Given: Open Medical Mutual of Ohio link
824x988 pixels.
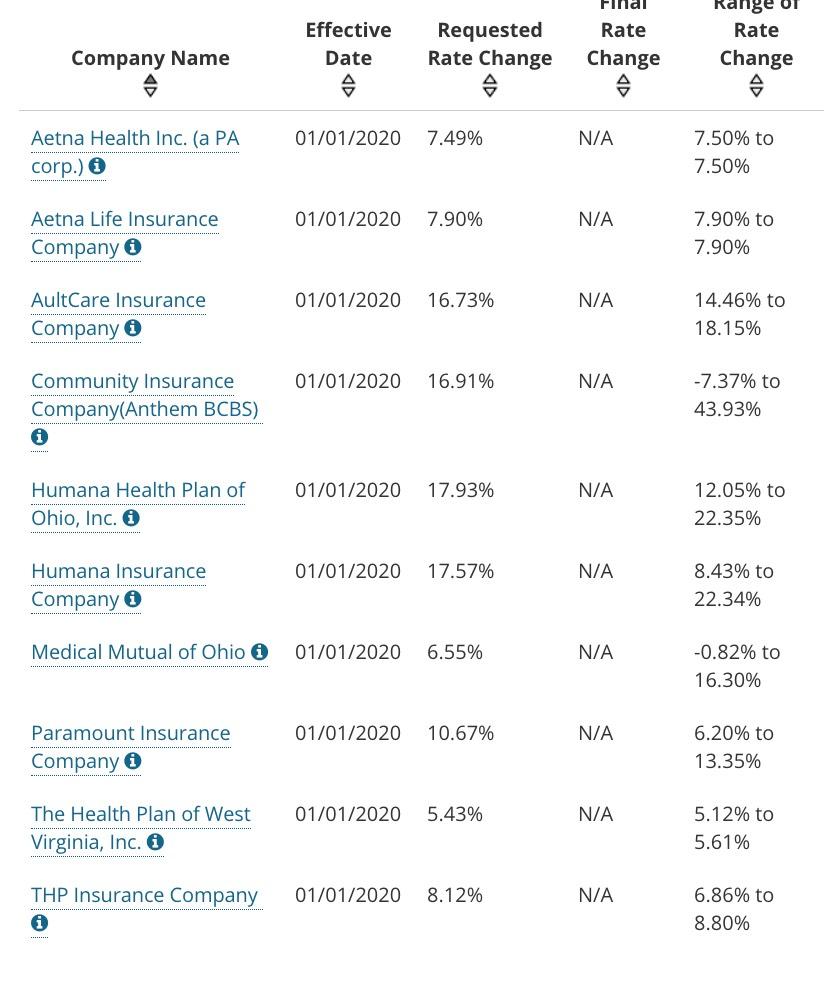Looking at the screenshot, I should [138, 652].
